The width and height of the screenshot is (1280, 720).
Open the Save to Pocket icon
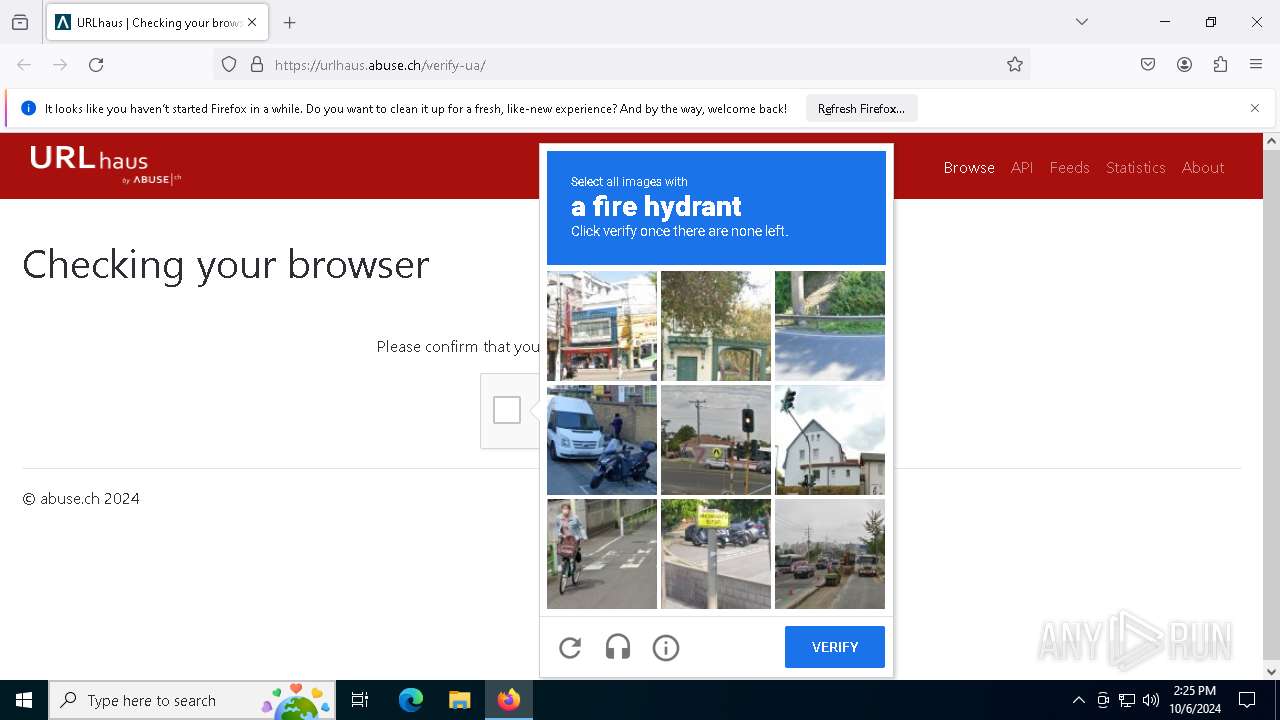(x=1148, y=65)
